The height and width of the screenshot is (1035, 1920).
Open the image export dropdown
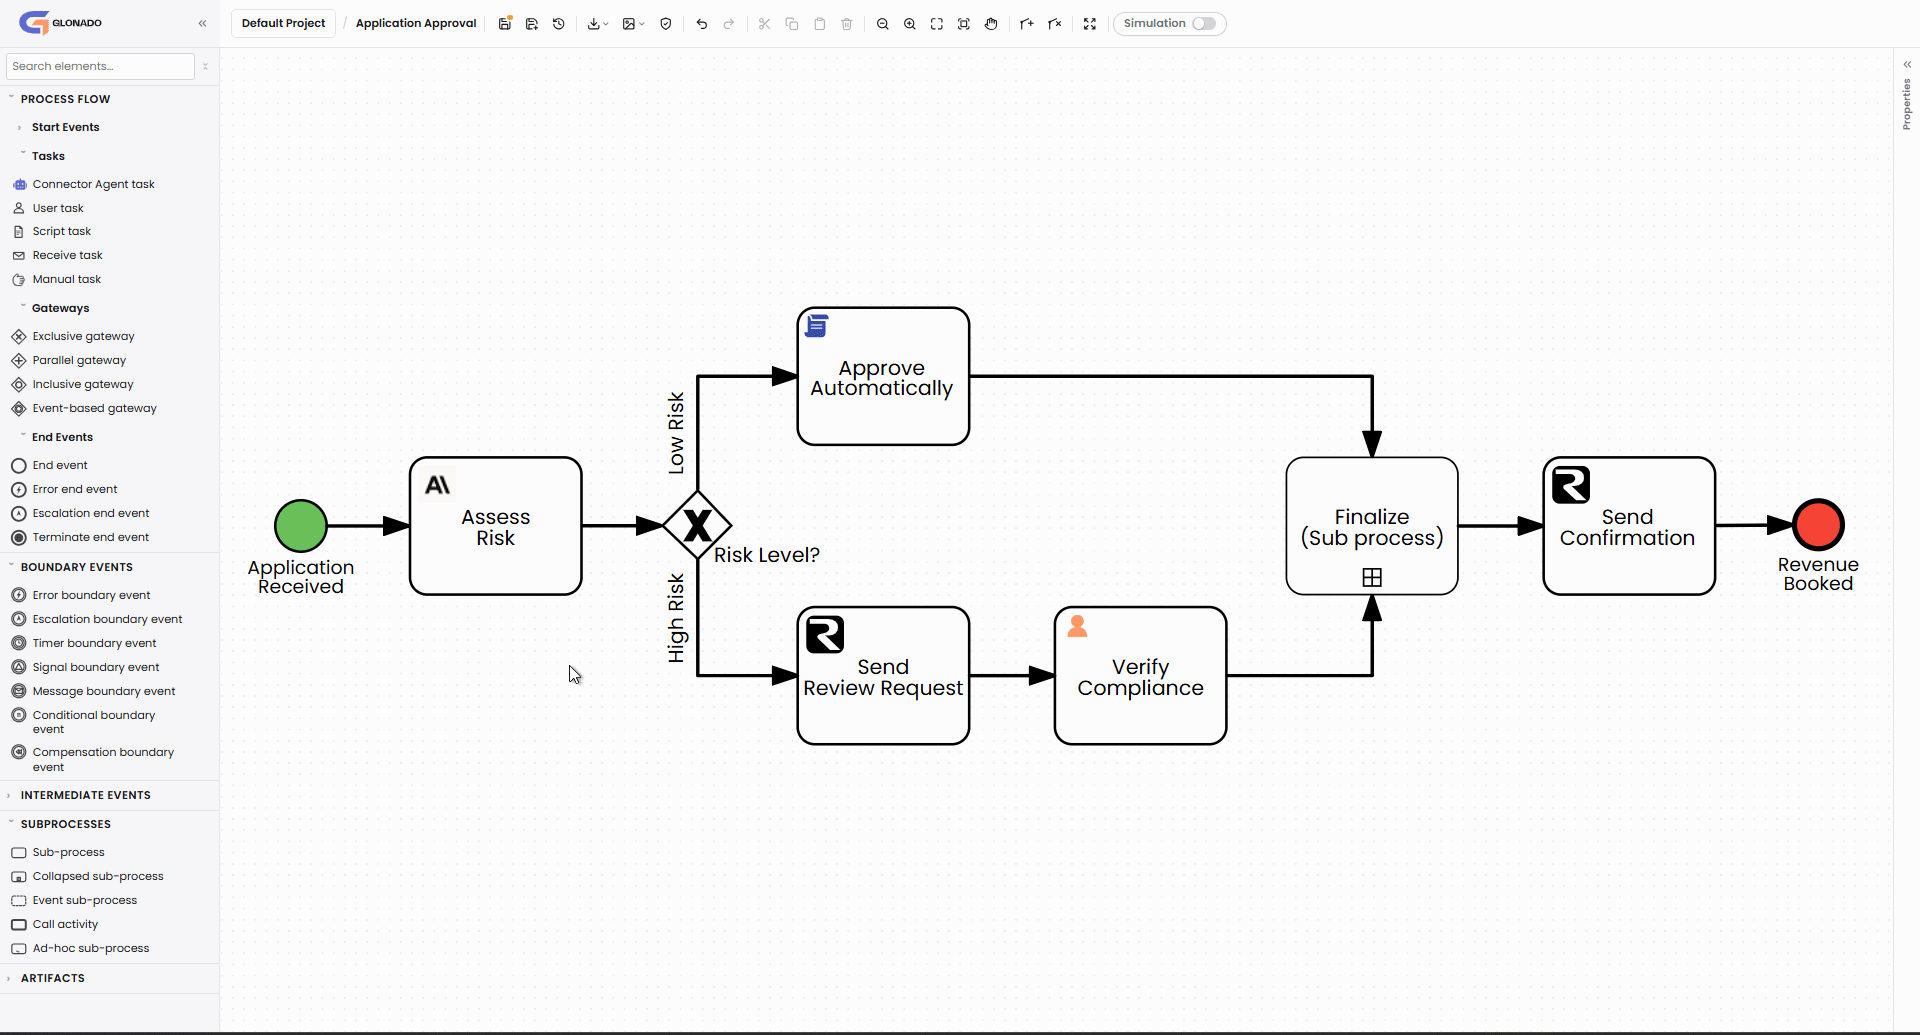633,23
